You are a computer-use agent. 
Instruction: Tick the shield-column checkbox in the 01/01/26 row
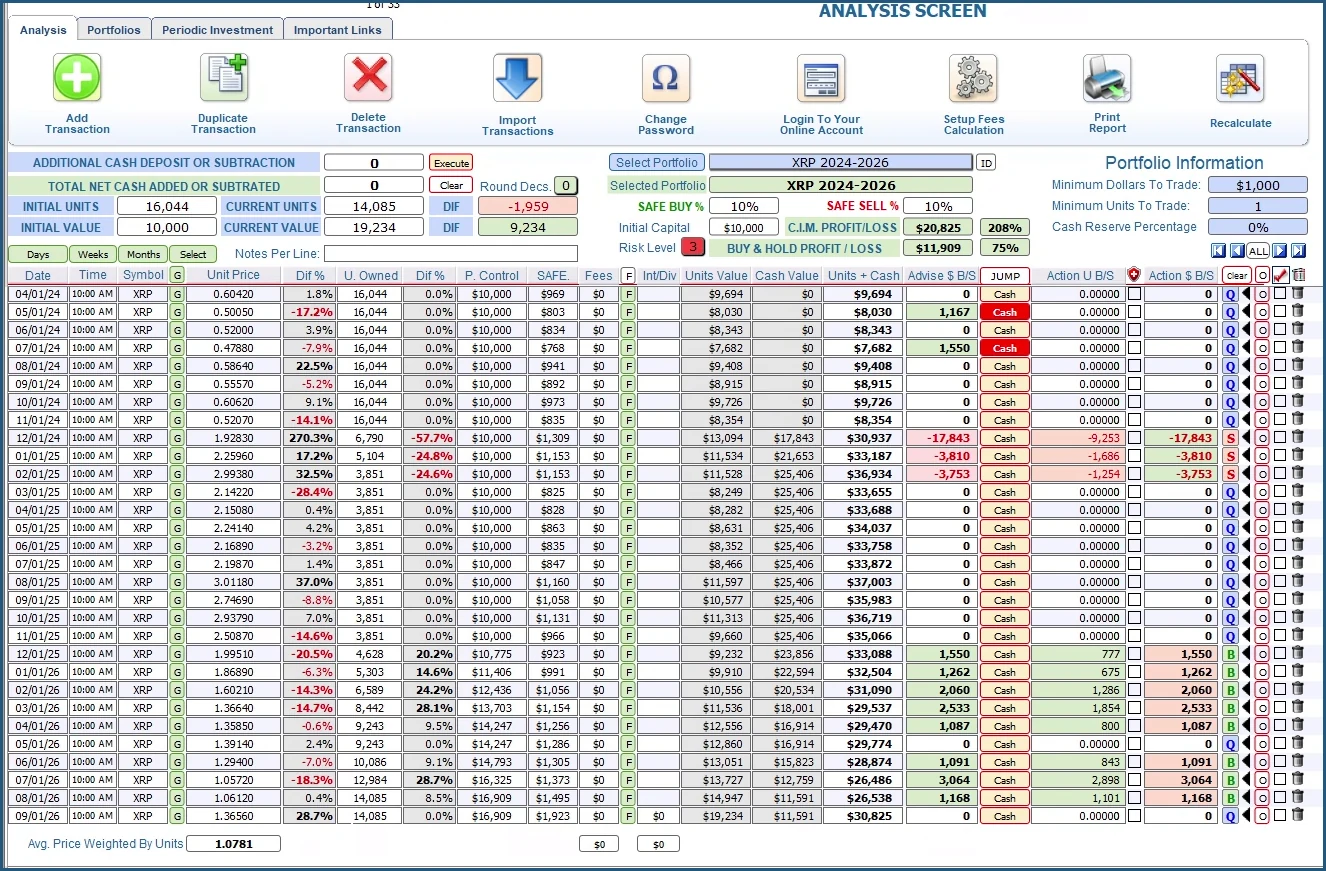[1134, 672]
